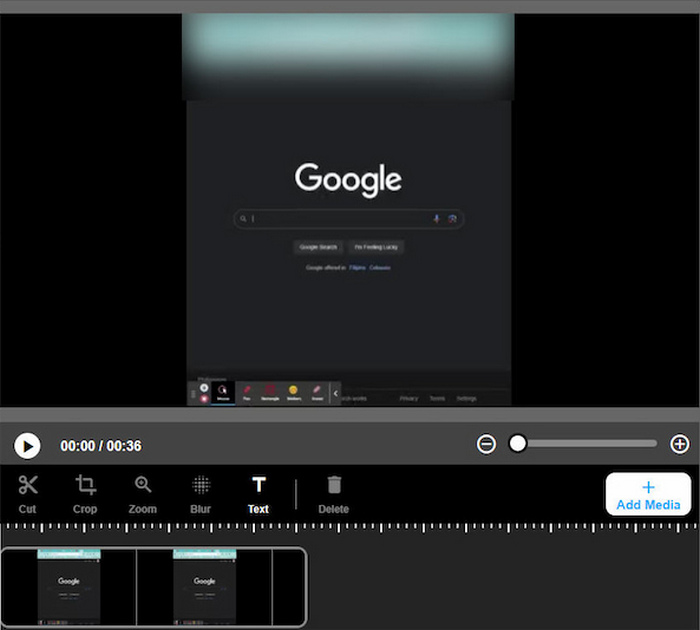Select the first clip thumbnail in timeline

[69, 587]
